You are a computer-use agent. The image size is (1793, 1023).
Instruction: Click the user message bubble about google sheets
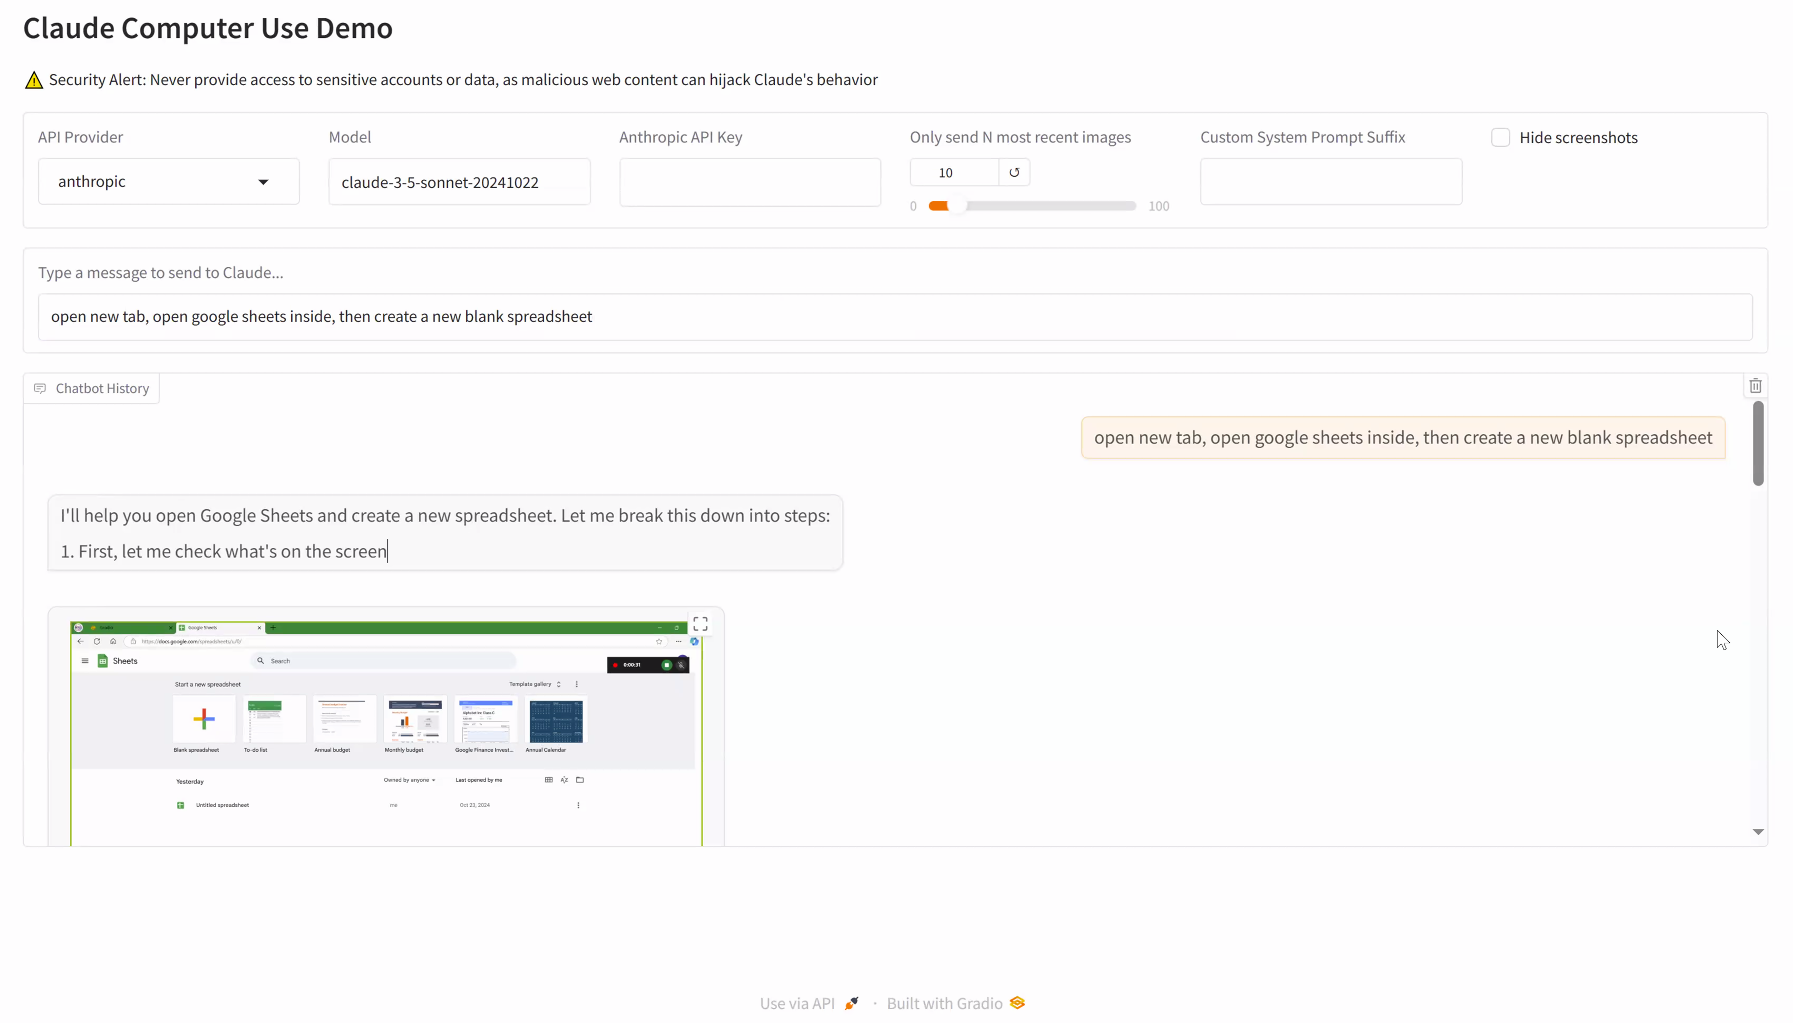1403,438
